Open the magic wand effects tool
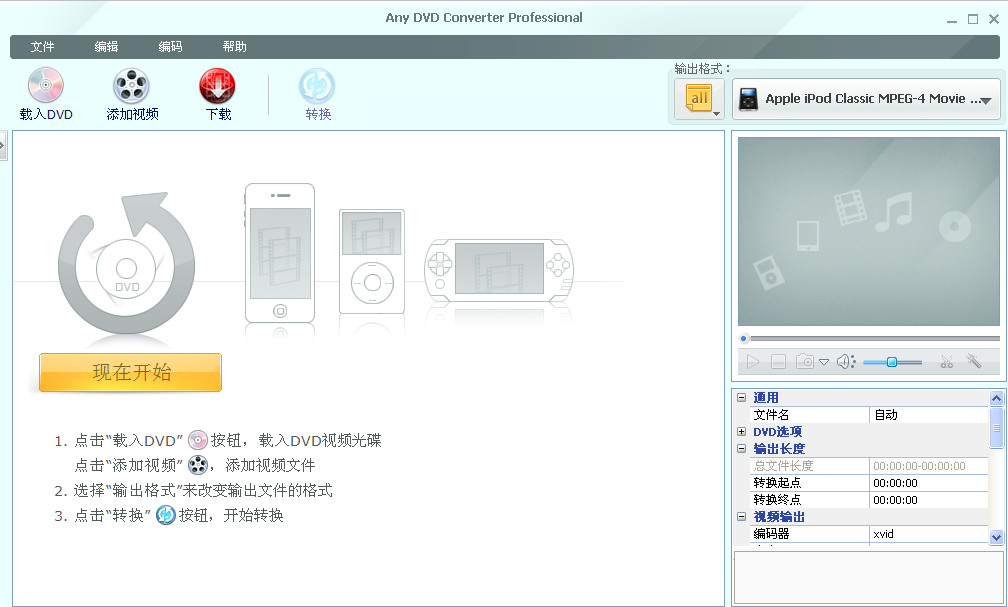 (974, 362)
